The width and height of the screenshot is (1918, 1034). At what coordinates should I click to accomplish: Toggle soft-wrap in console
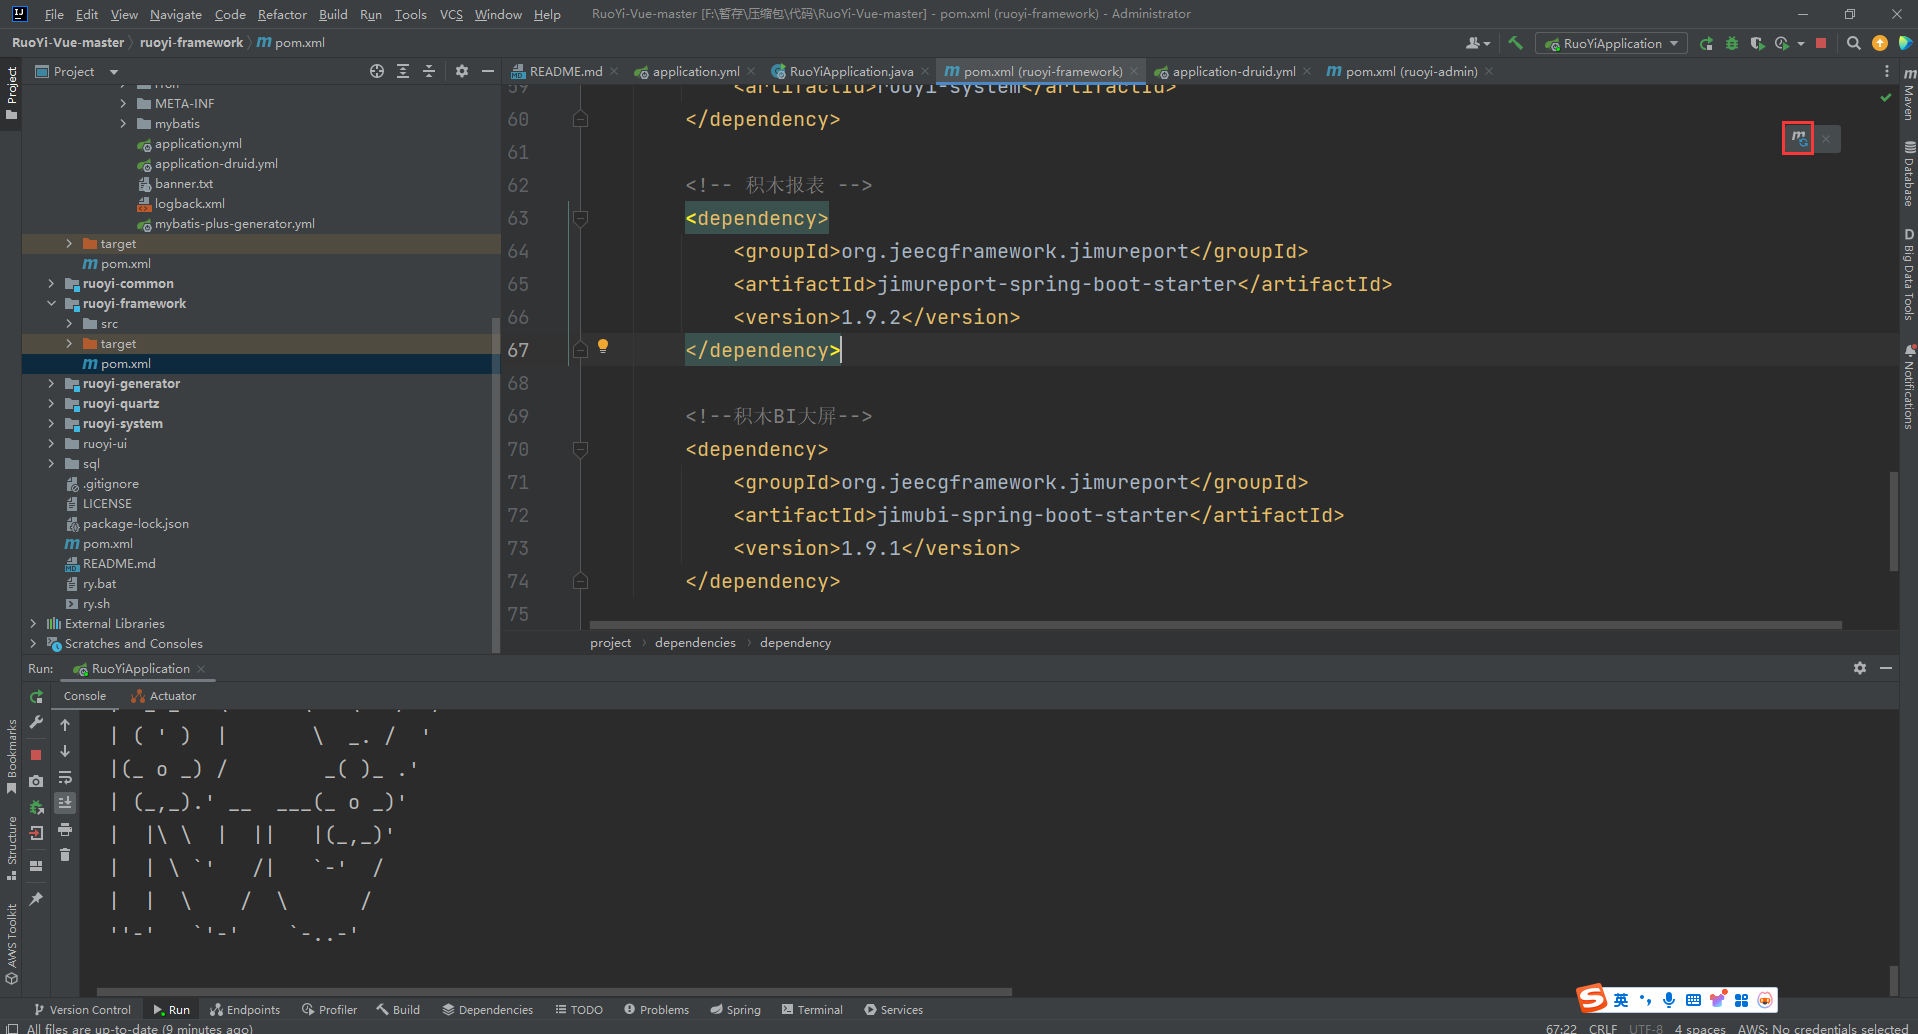[x=65, y=777]
